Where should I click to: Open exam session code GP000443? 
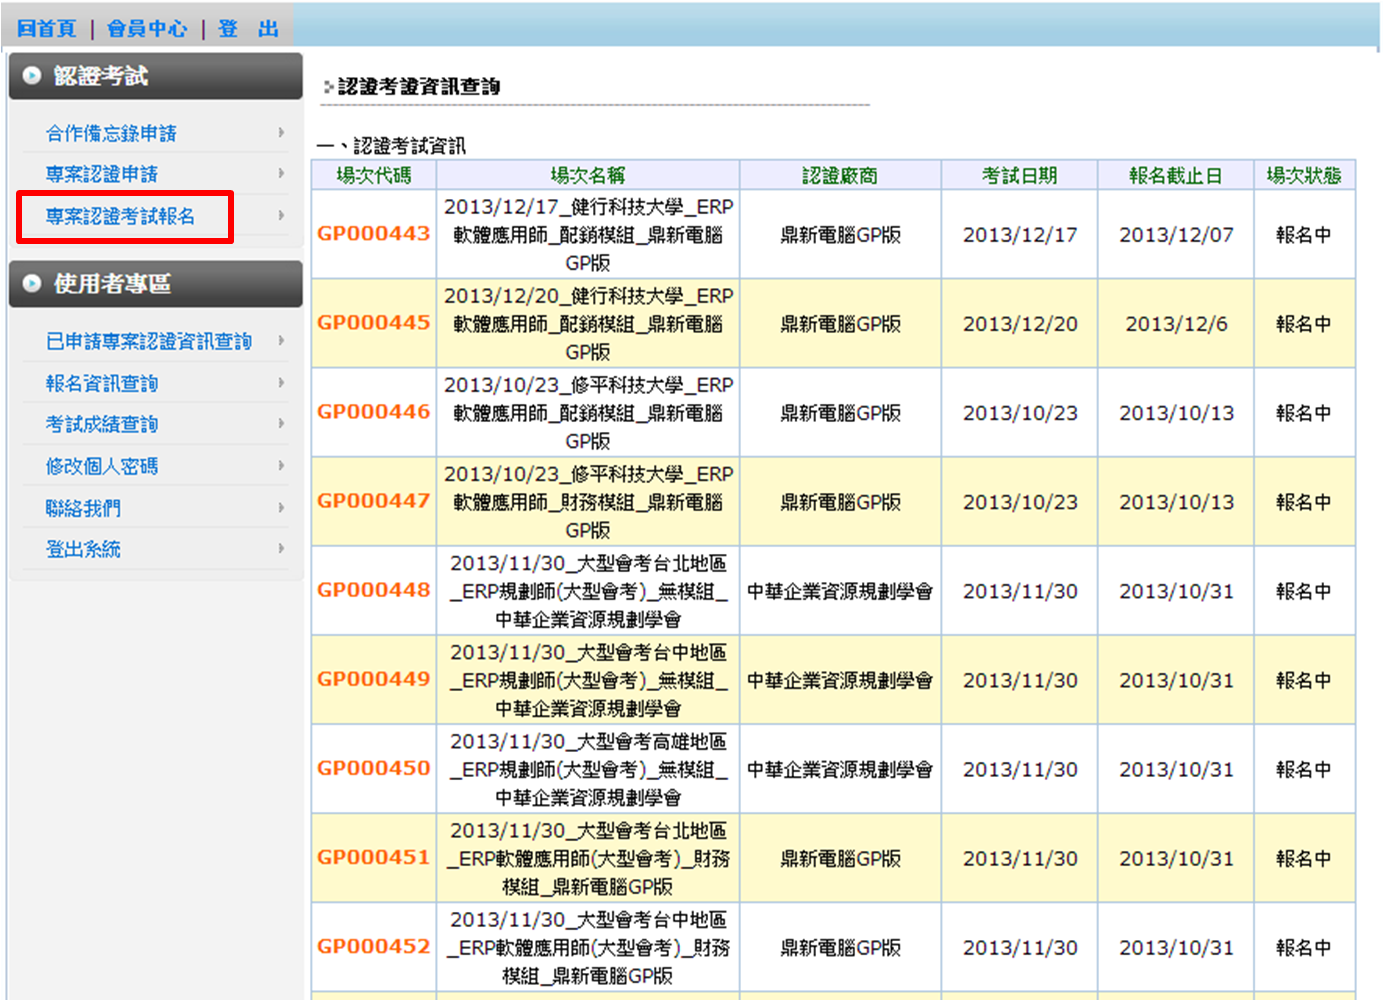click(x=373, y=234)
